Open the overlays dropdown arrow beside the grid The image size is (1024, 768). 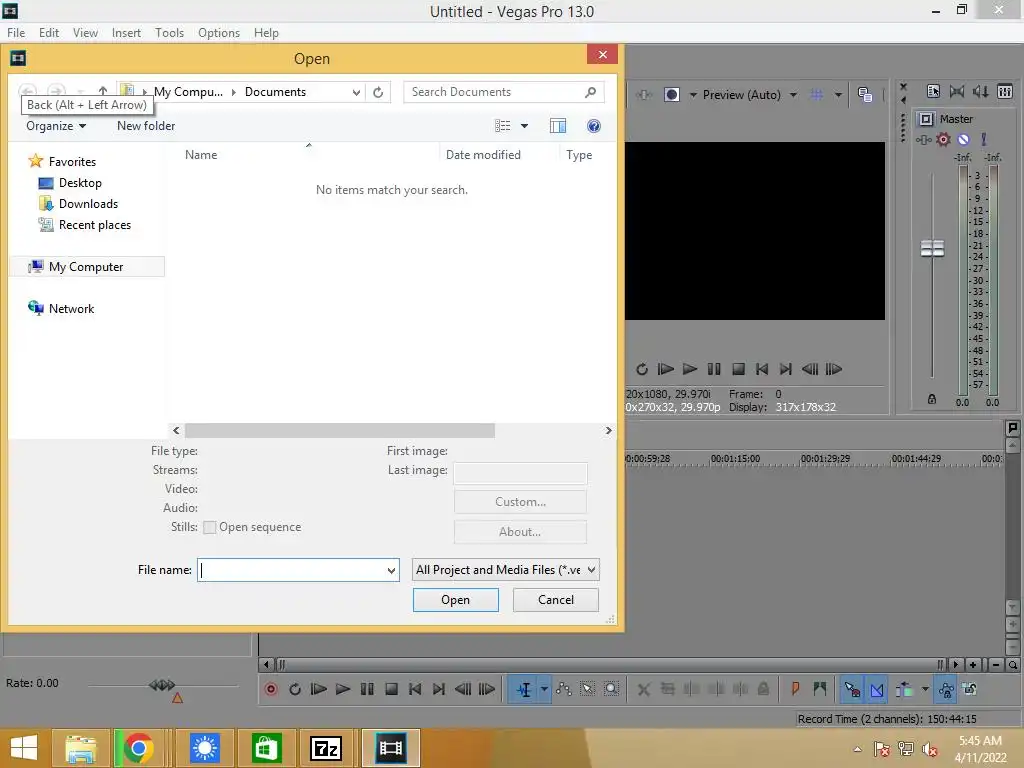coord(838,95)
